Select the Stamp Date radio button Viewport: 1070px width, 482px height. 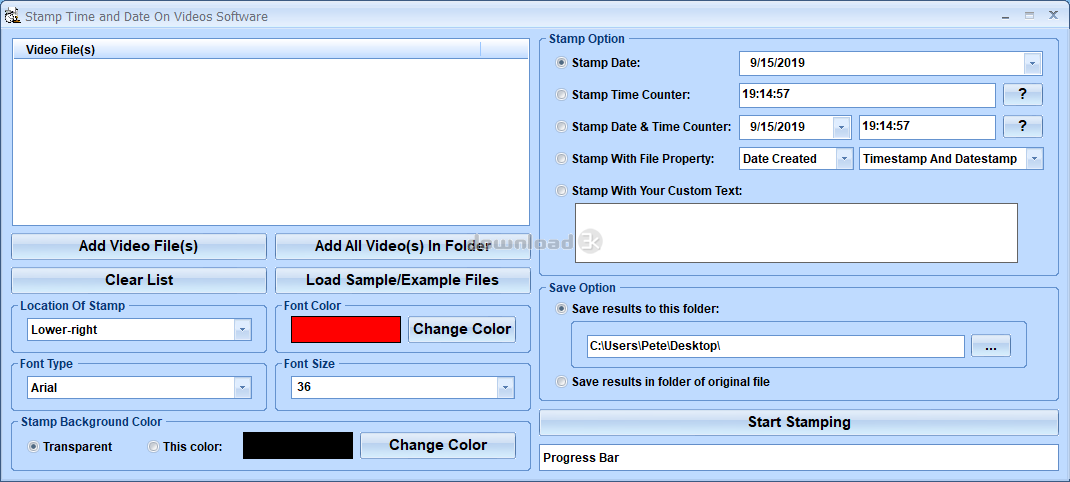(562, 63)
